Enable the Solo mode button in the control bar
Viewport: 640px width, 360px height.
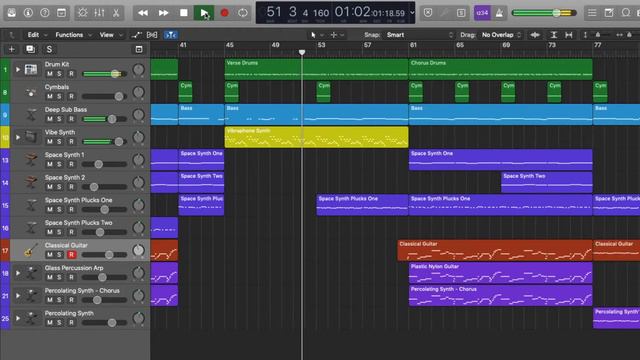(461, 13)
